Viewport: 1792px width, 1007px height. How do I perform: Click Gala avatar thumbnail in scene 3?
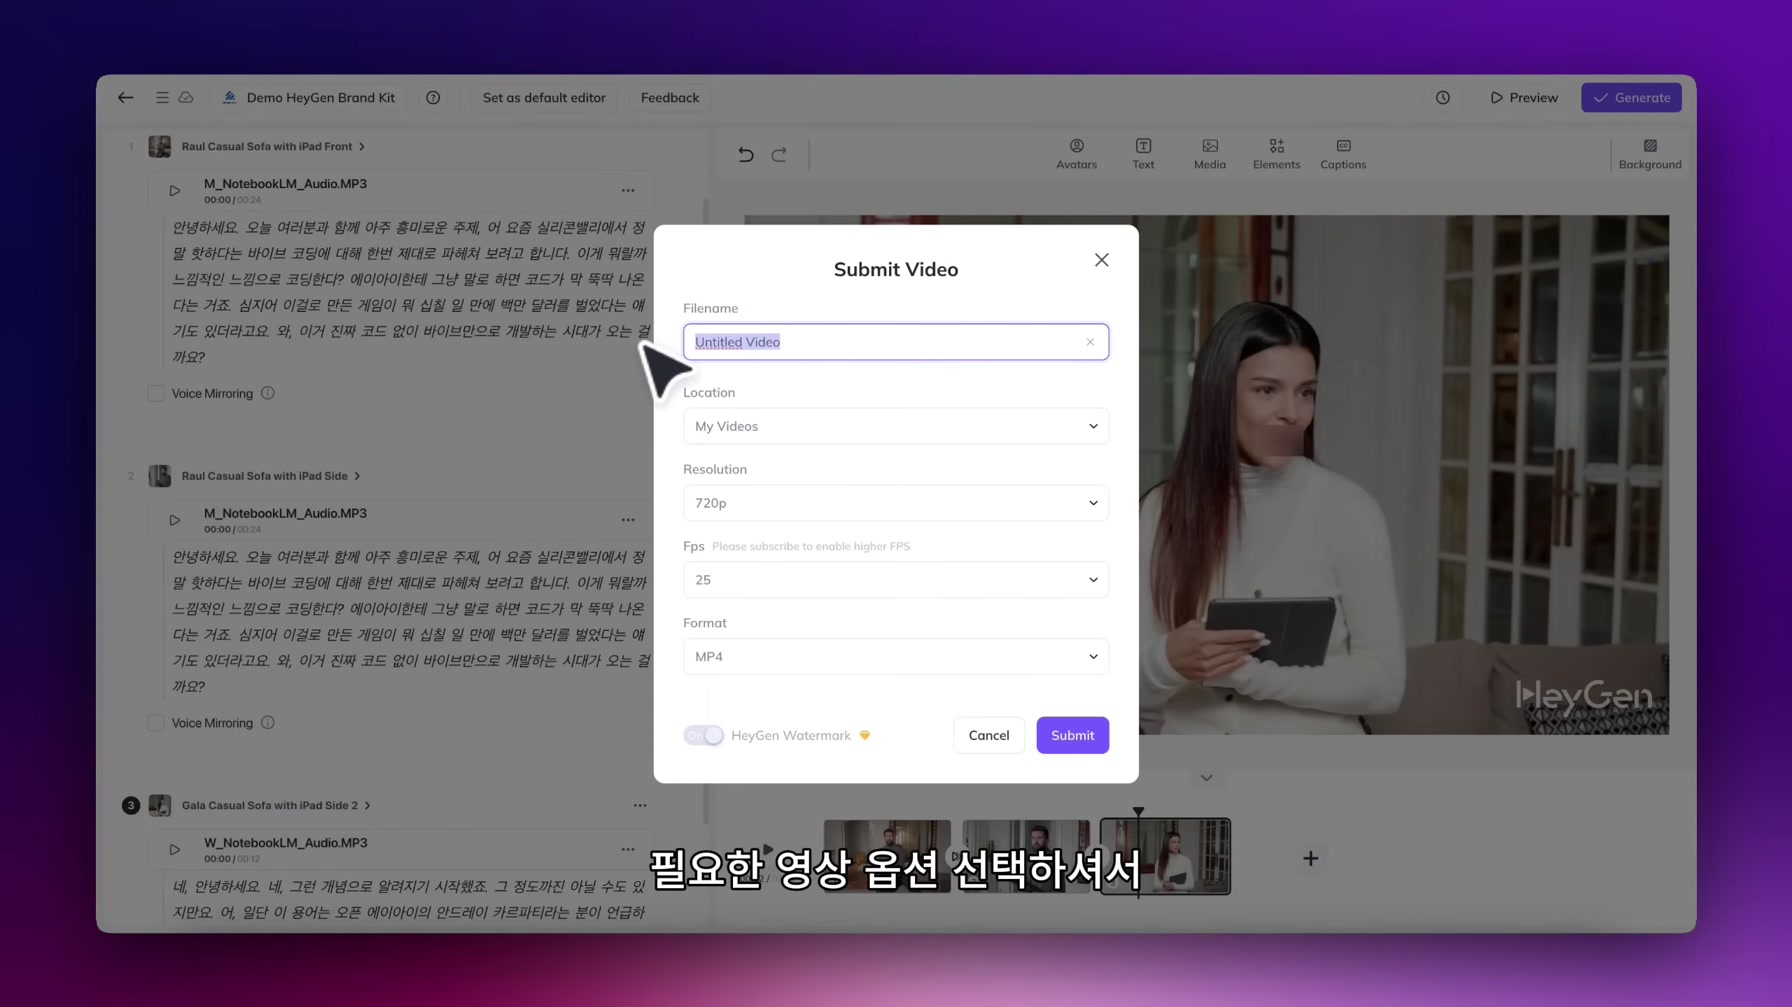(160, 805)
